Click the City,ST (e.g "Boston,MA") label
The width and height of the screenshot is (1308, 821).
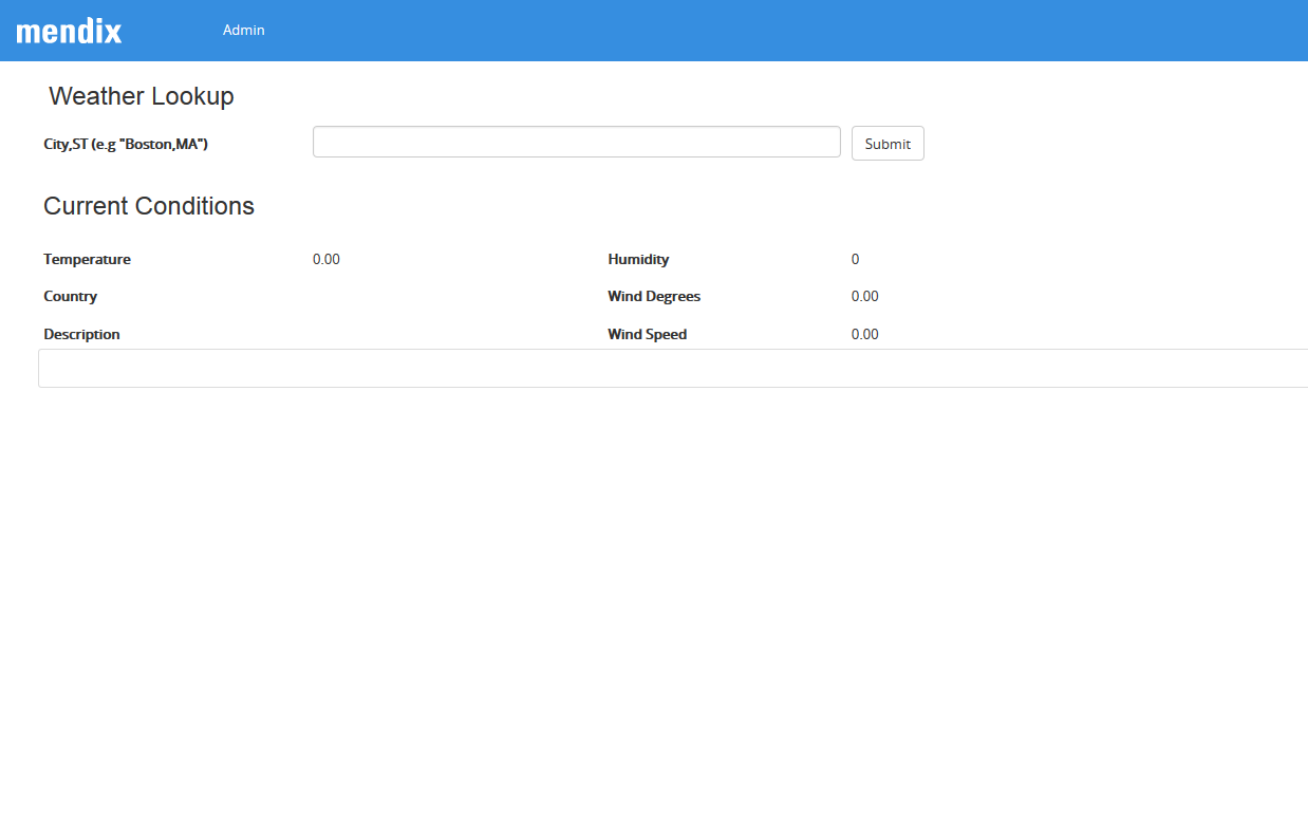(126, 144)
